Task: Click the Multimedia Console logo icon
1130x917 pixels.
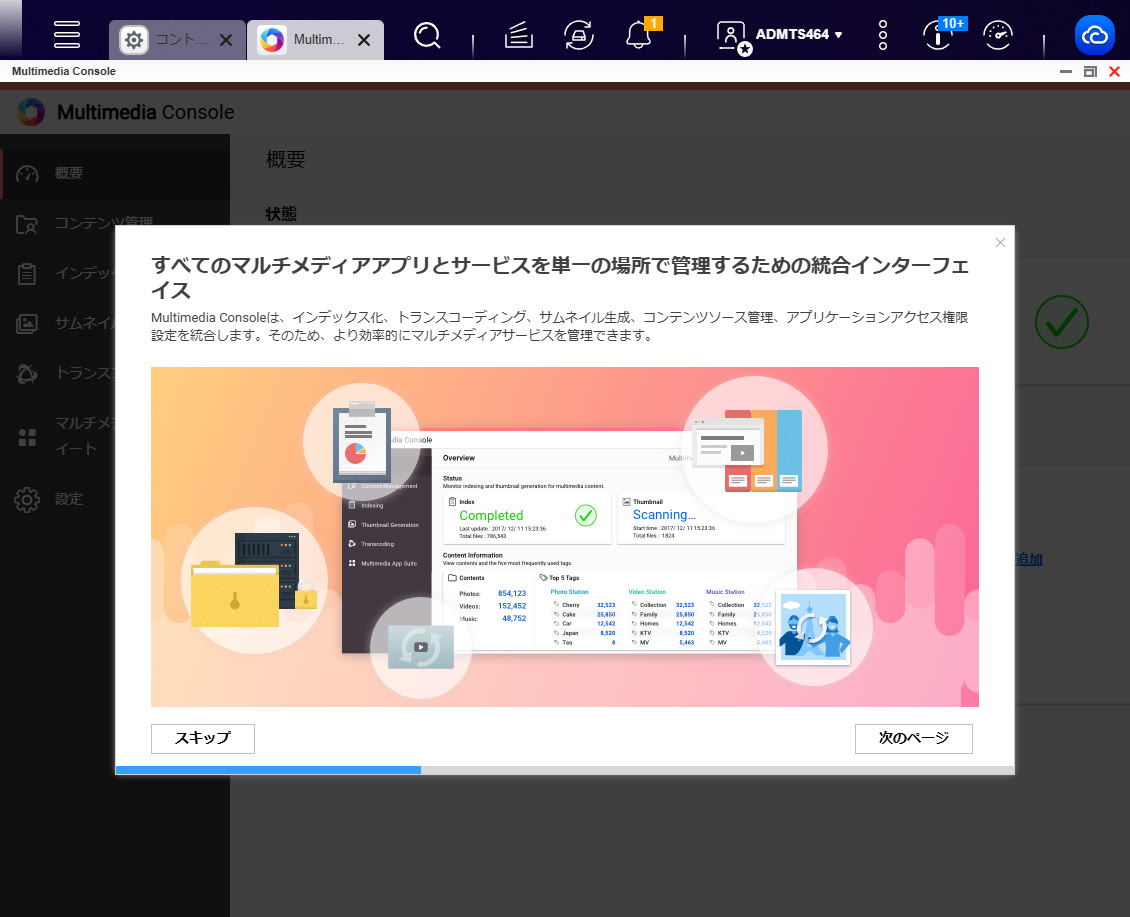Action: tap(31, 112)
